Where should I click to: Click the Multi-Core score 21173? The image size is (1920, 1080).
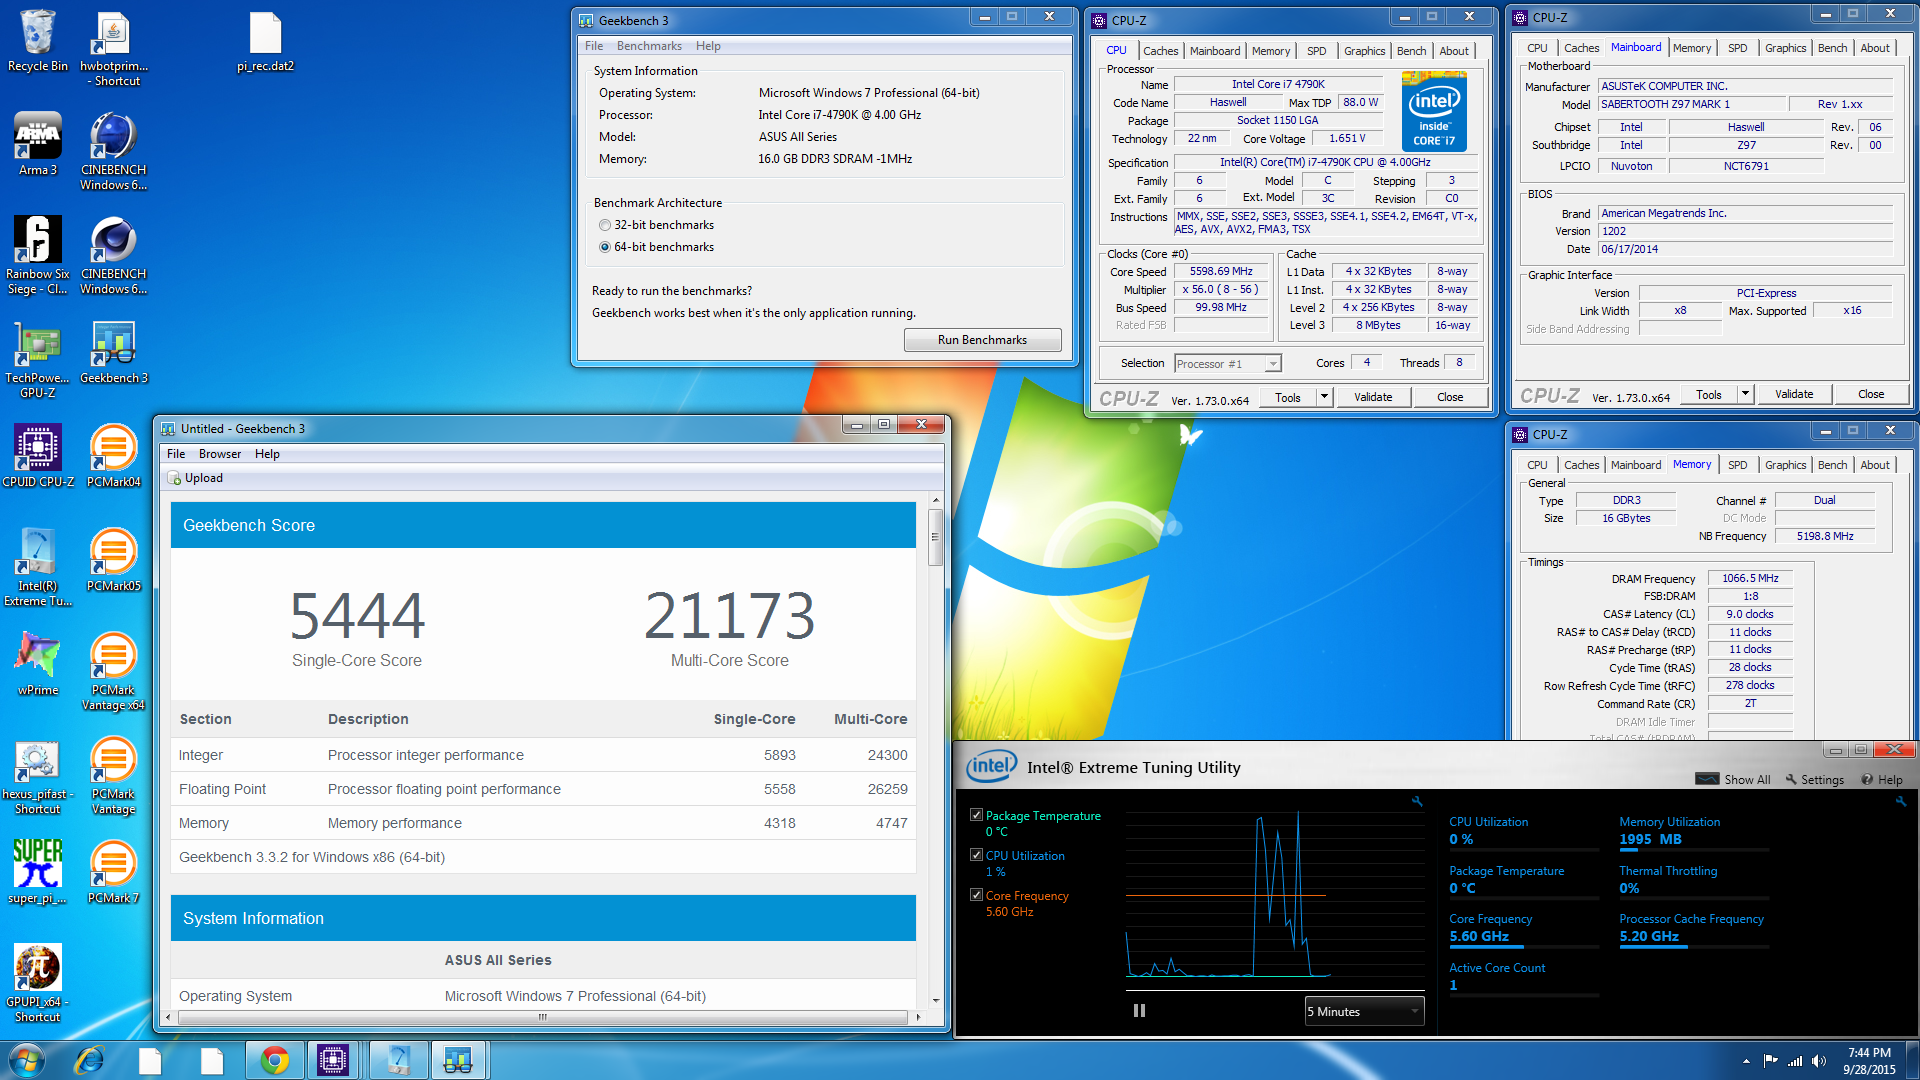[729, 615]
